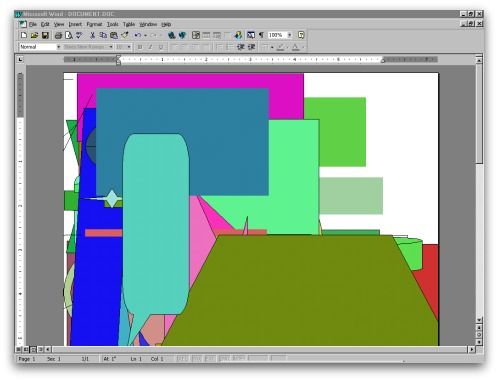Open a file with the Open icon
The height and width of the screenshot is (381, 498).
[x=34, y=35]
